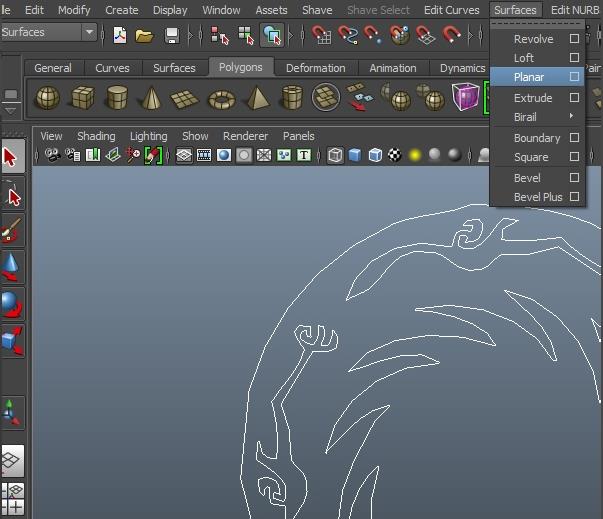Viewport: 603px width, 519px height.
Task: Open the shelf options down arrow
Action: pyautogui.click(x=11, y=111)
